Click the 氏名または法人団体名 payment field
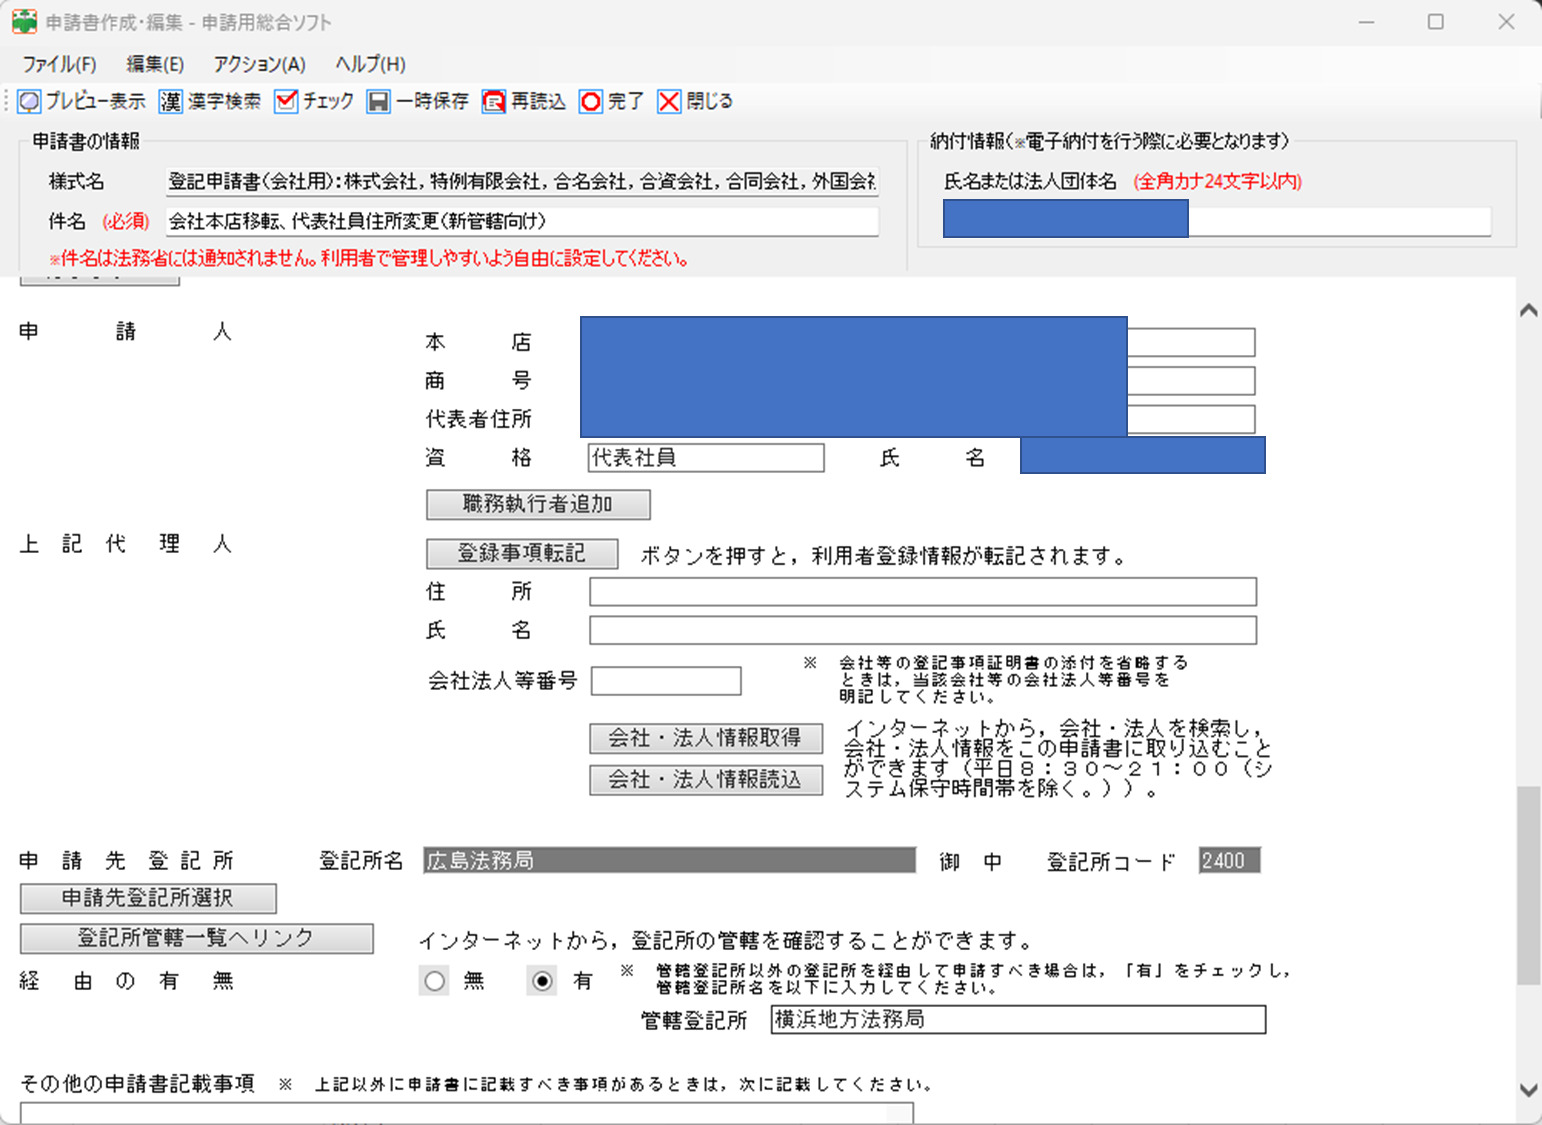Image resolution: width=1542 pixels, height=1125 pixels. (1217, 220)
